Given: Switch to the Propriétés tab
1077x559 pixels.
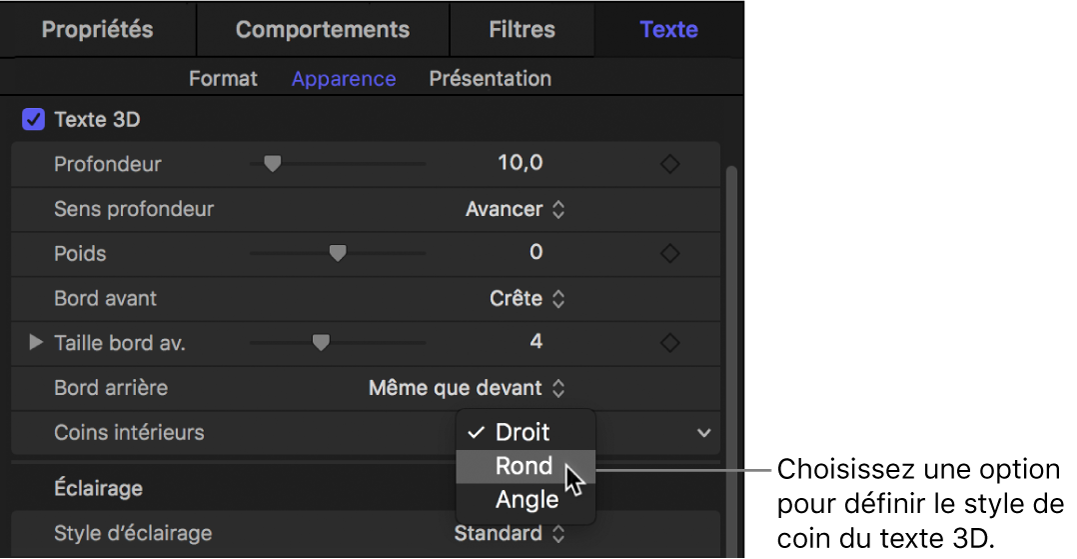Looking at the screenshot, I should (97, 29).
